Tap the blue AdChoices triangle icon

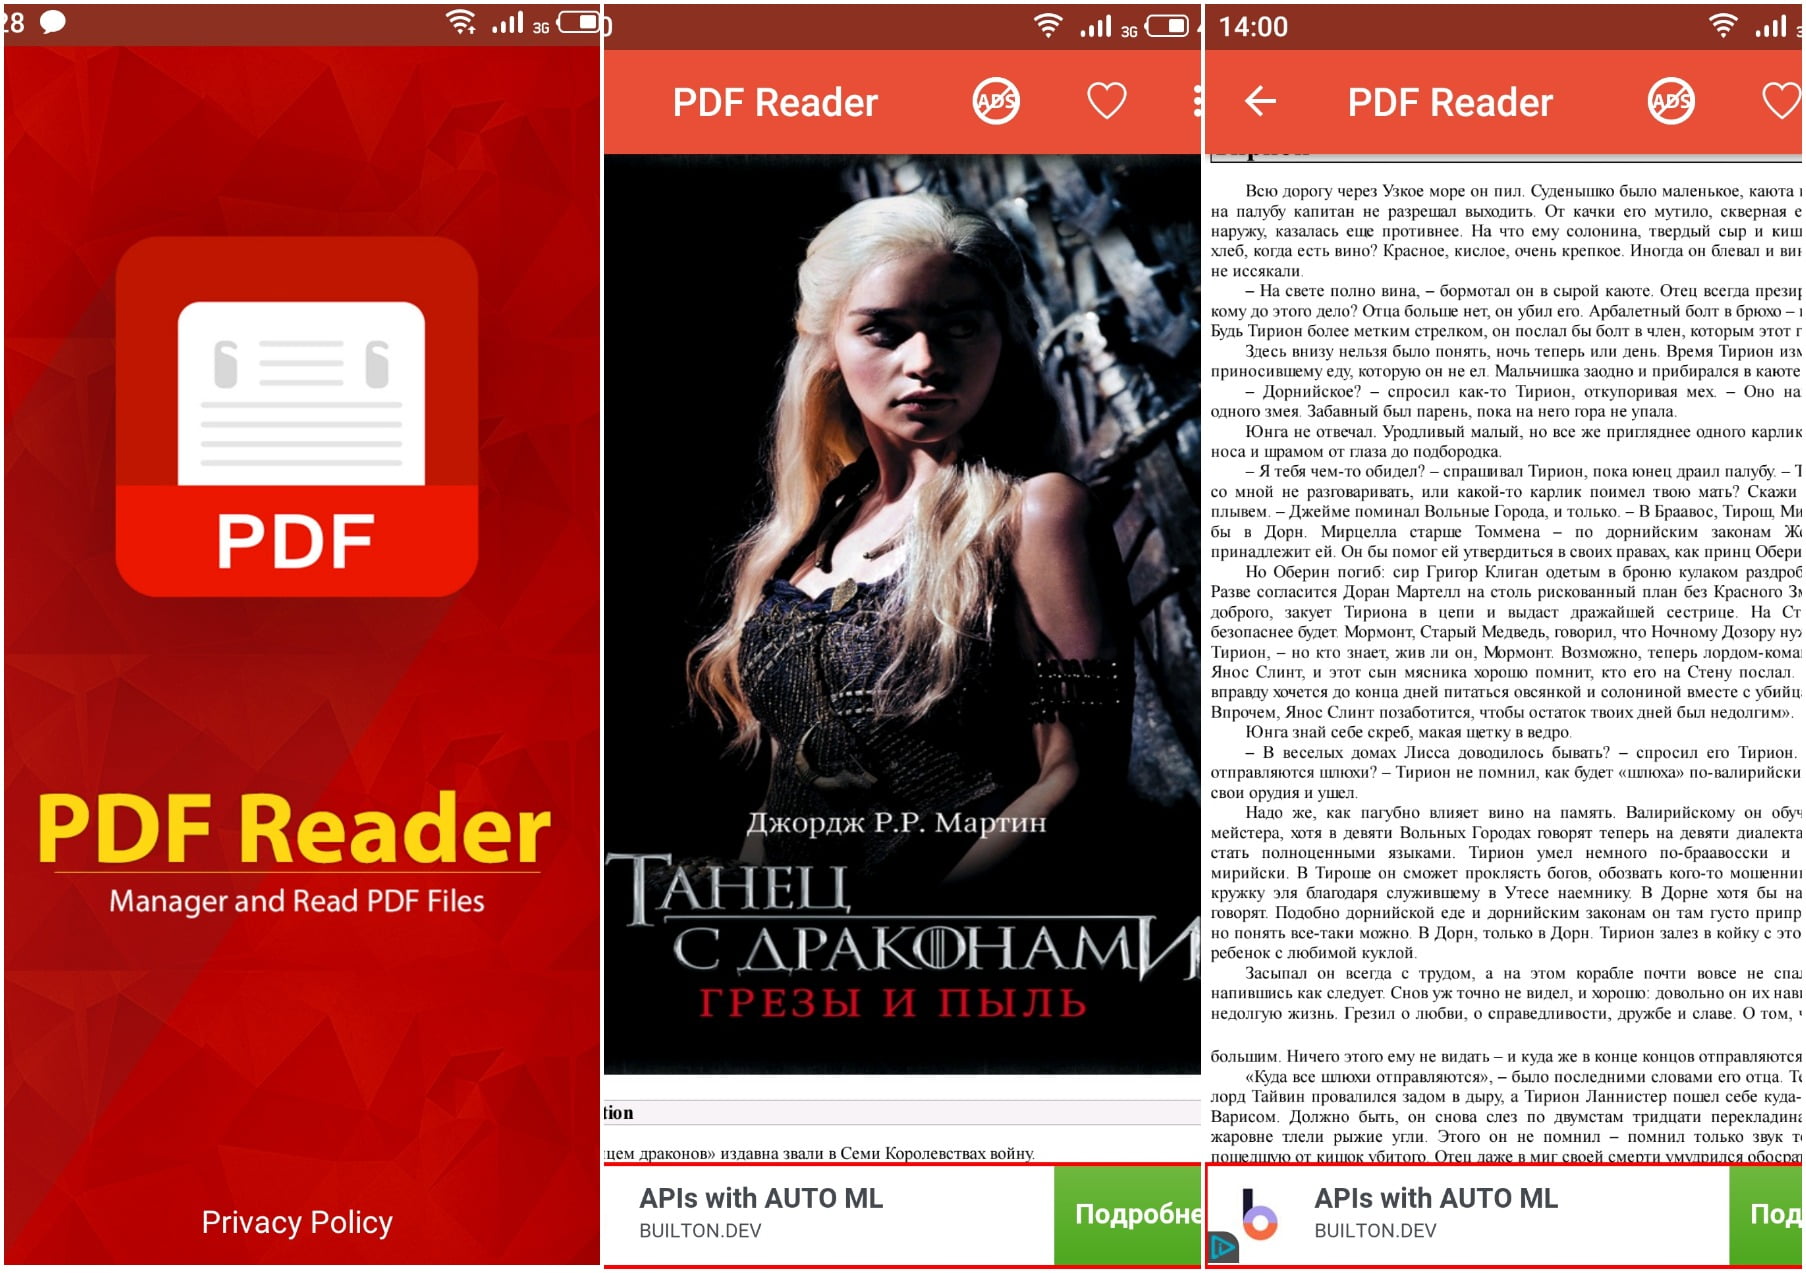click(x=1224, y=1248)
